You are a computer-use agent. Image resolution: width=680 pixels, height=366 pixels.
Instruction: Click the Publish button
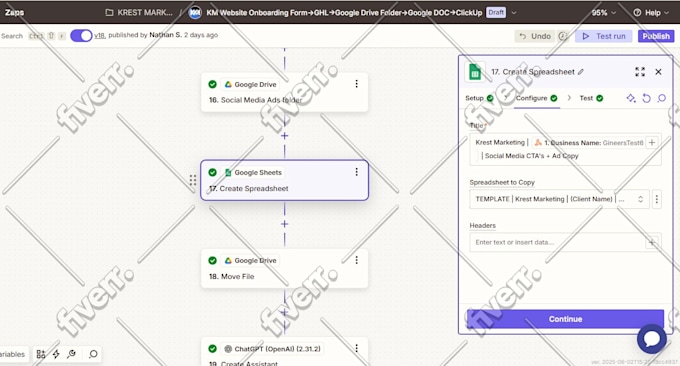click(x=656, y=36)
